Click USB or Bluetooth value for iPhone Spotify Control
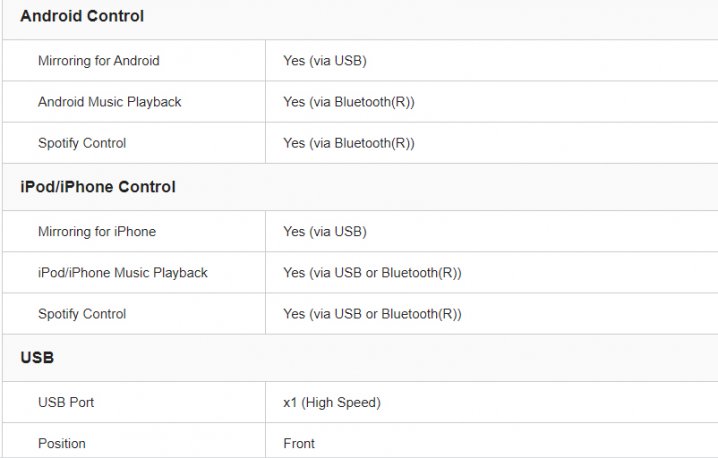This screenshot has height=458, width=718. 372,314
